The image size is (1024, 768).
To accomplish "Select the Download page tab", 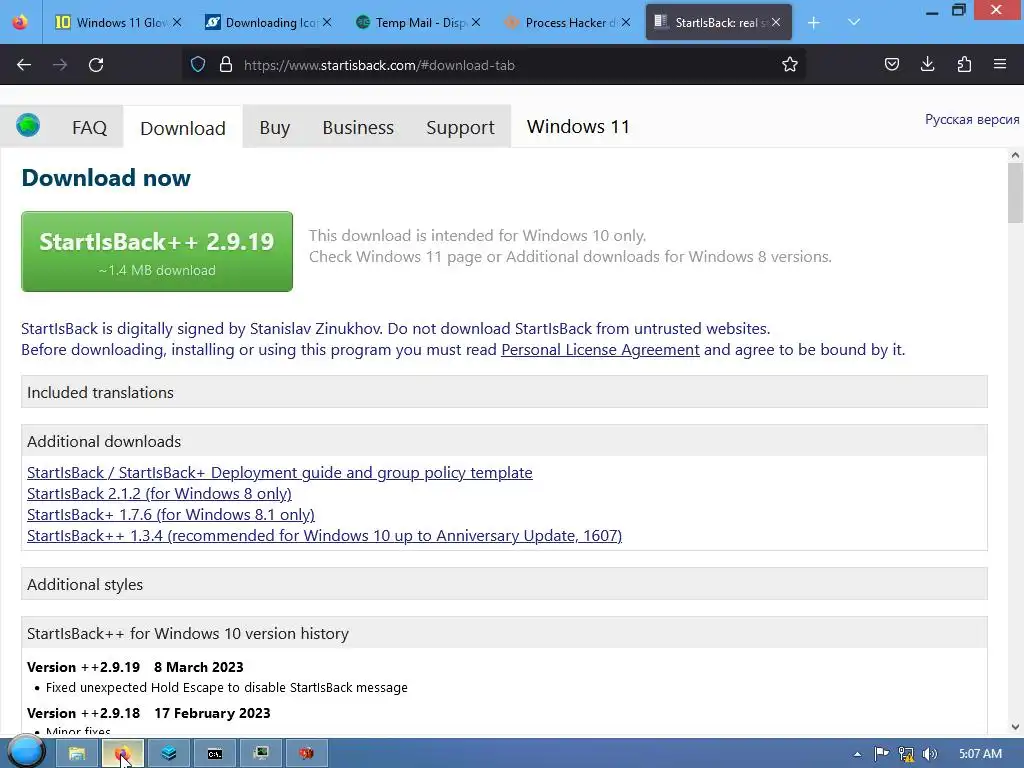I will (x=183, y=128).
